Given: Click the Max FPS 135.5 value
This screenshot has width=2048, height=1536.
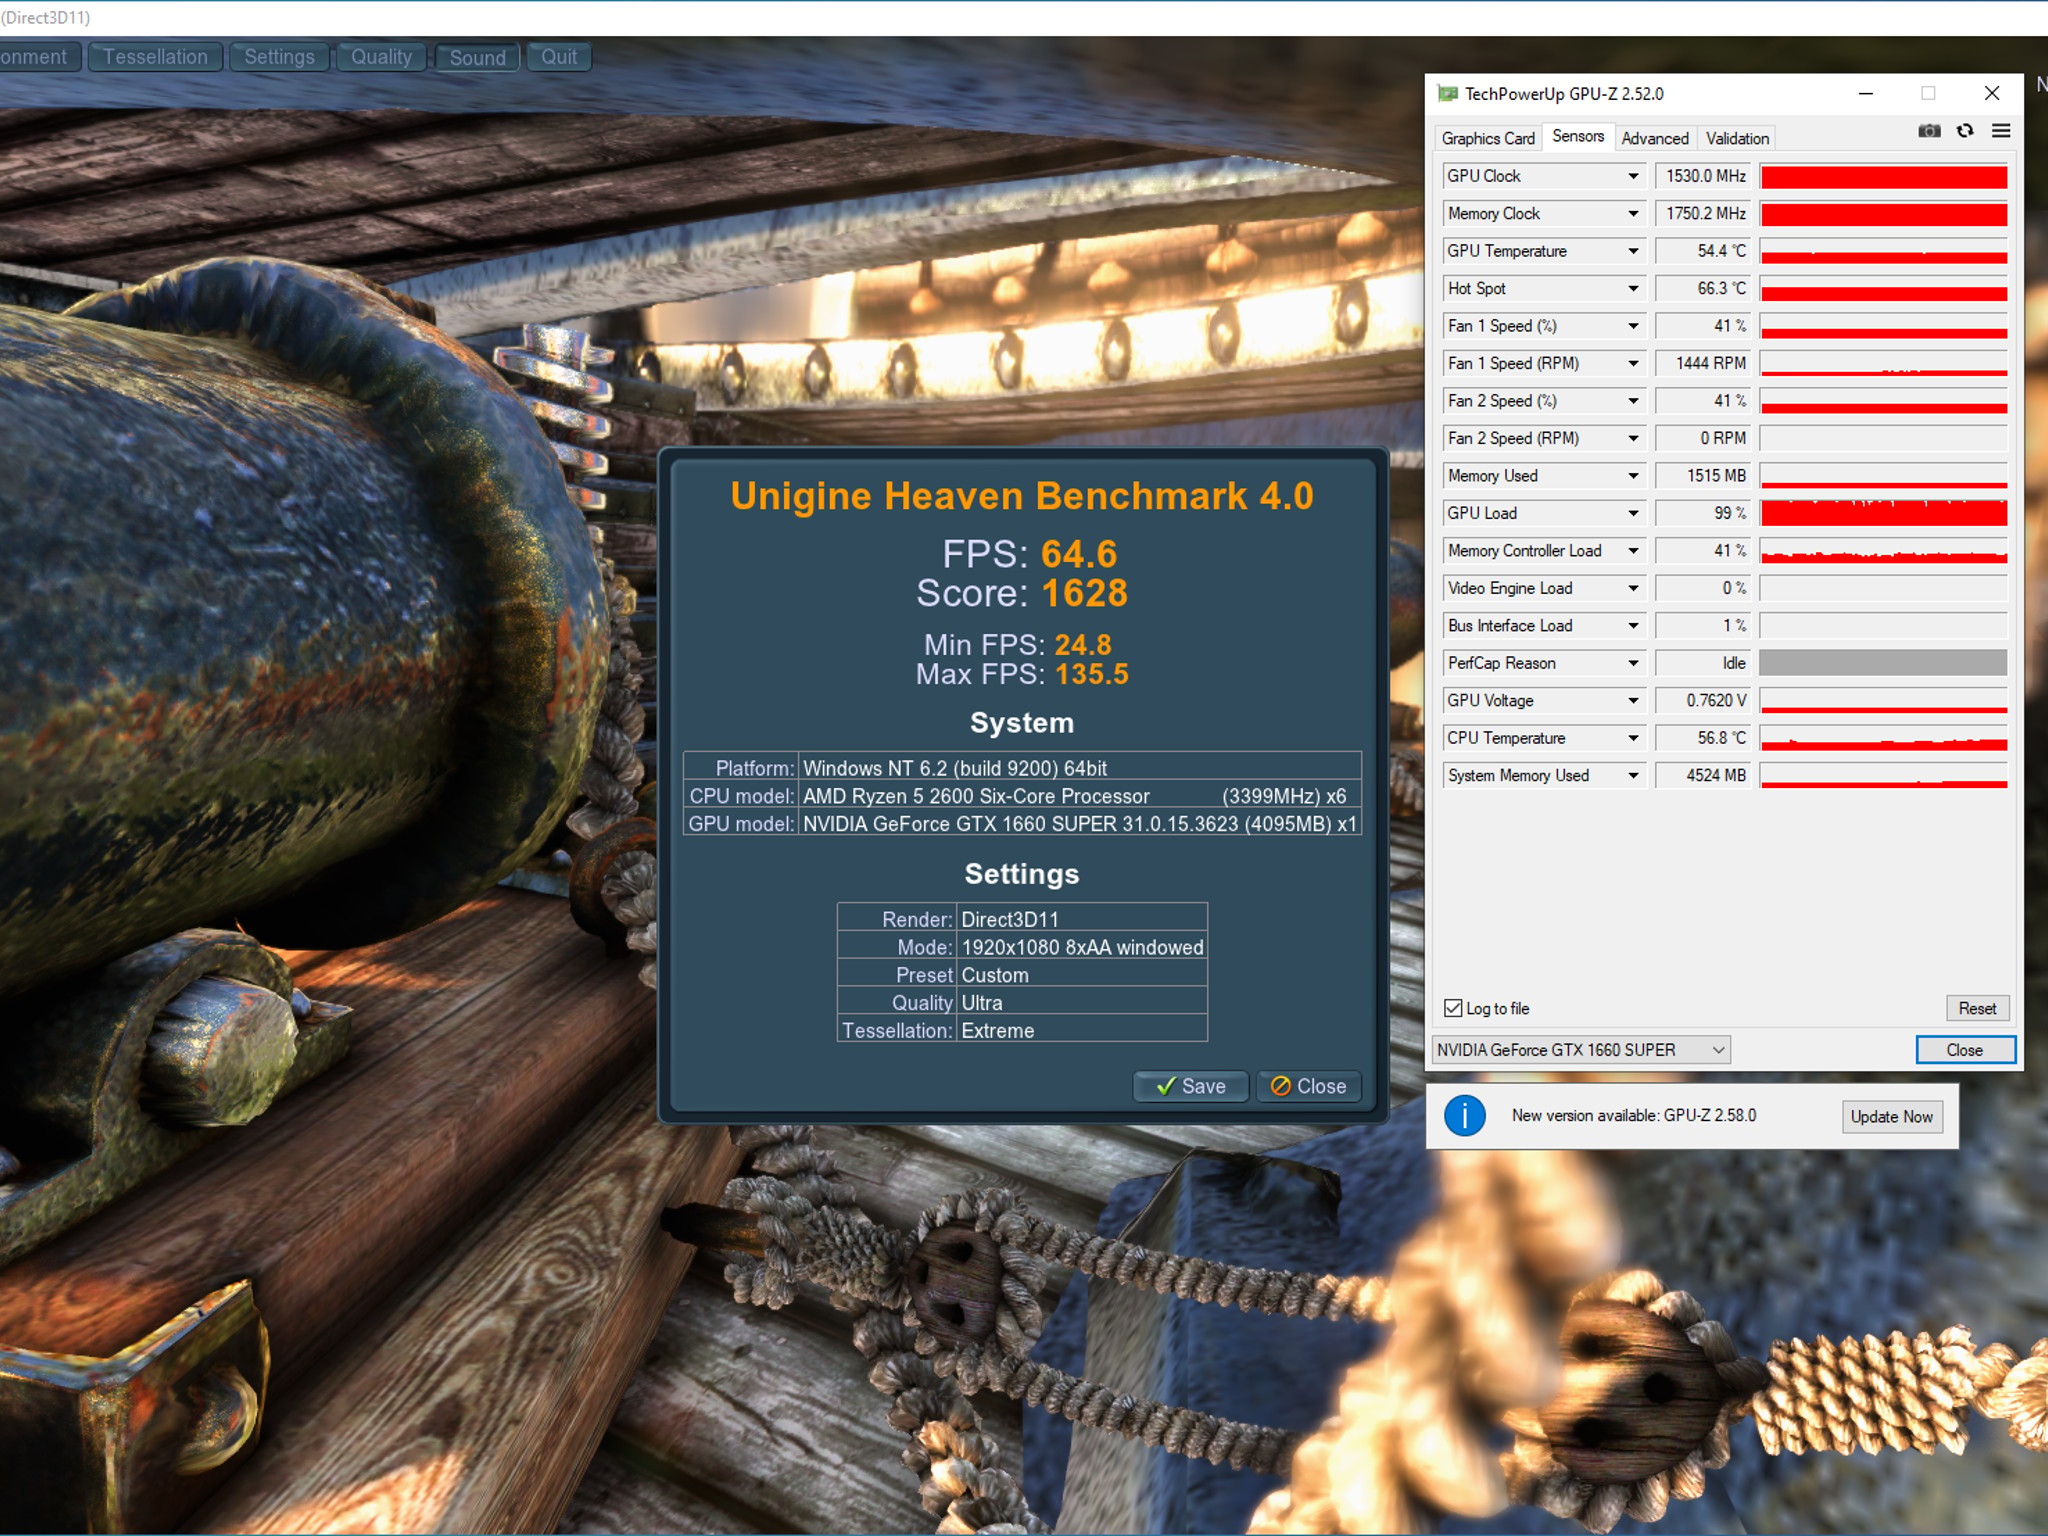Looking at the screenshot, I should click(1092, 674).
